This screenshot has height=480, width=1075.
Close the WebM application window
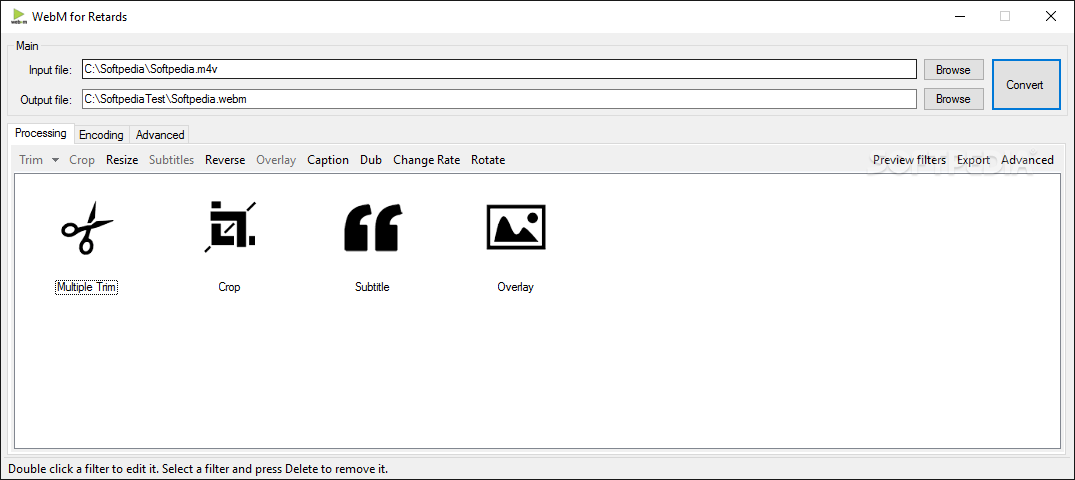tap(1050, 16)
